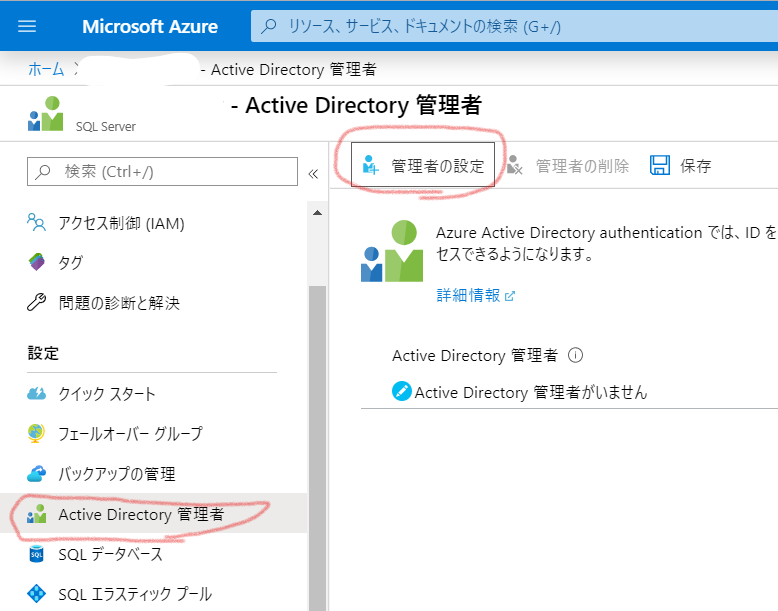Click the SQL Server header icon
Image resolution: width=778 pixels, height=611 pixels.
[46, 114]
